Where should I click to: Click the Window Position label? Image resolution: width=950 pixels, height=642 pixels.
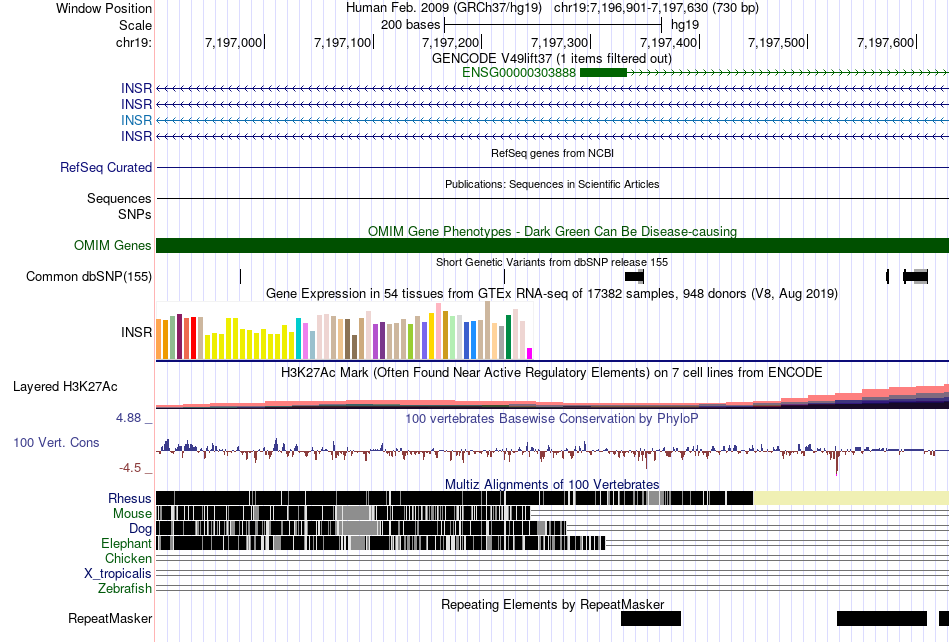click(x=104, y=8)
